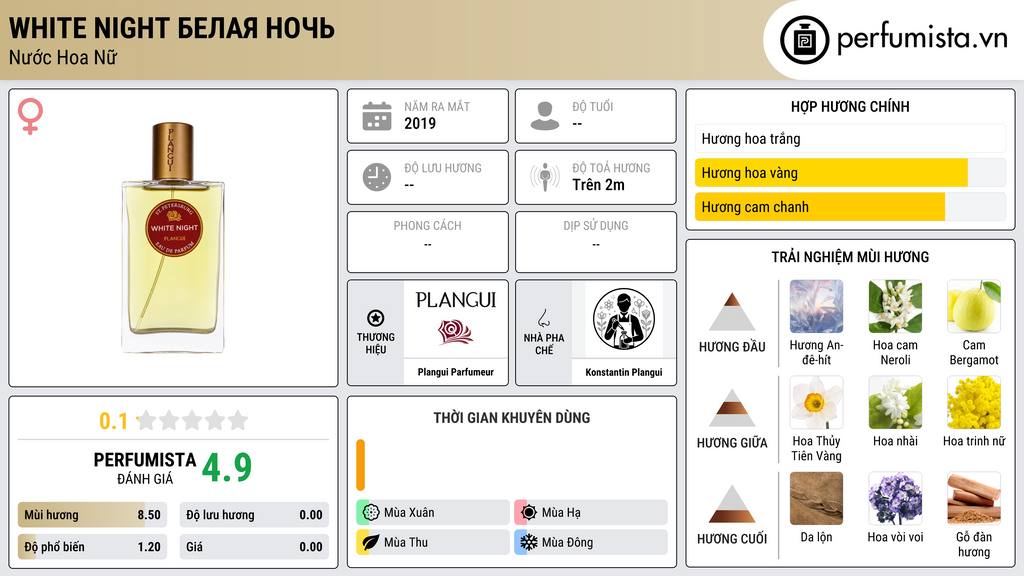Click the five-star rating row

coord(193,420)
